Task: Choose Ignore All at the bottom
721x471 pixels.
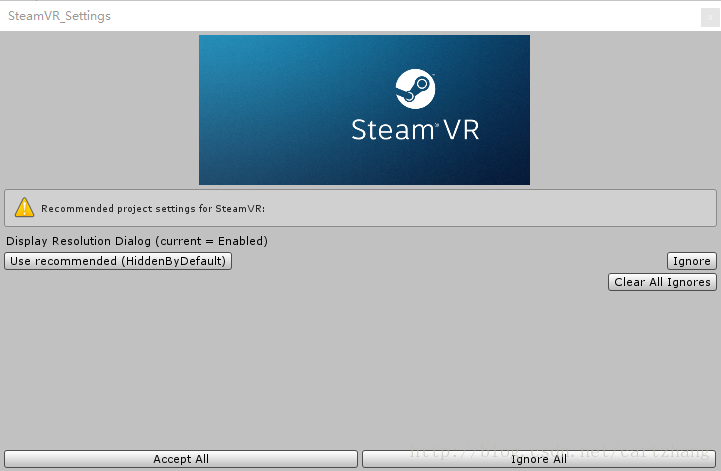Action: 539,459
